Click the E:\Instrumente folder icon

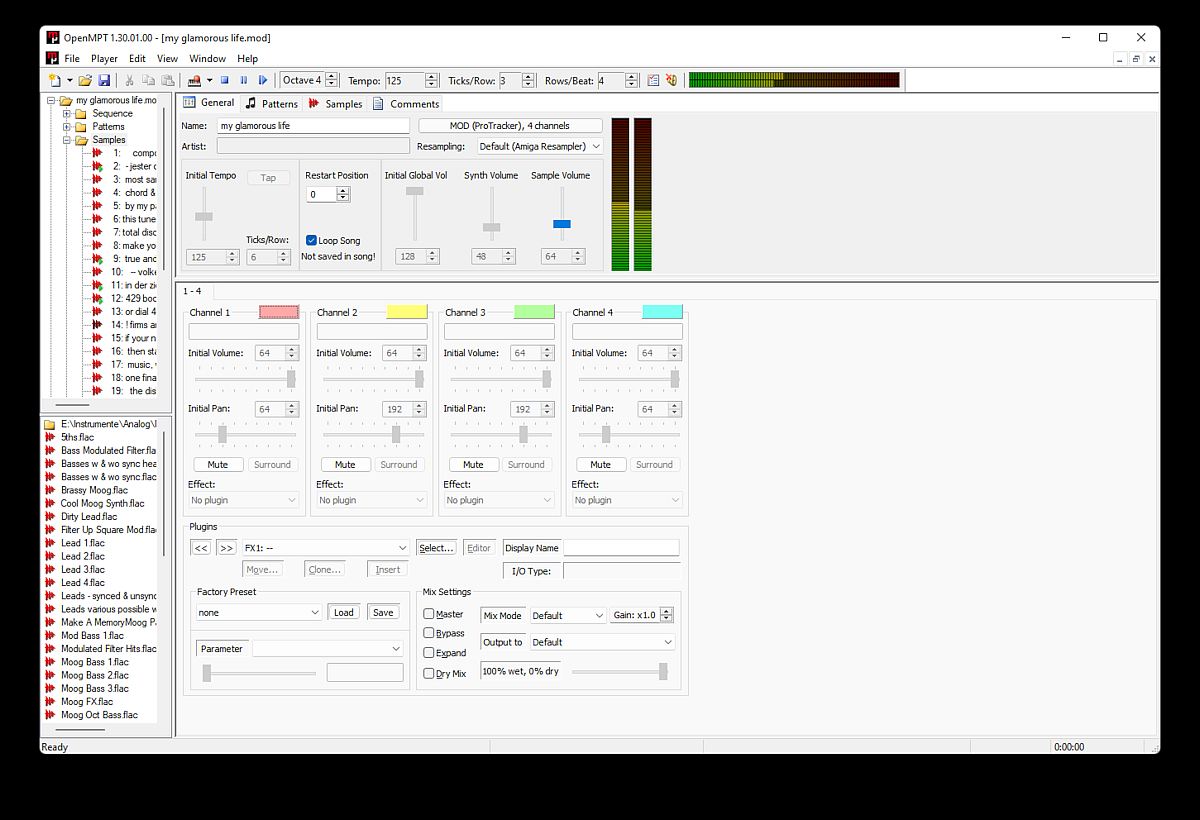(49, 424)
